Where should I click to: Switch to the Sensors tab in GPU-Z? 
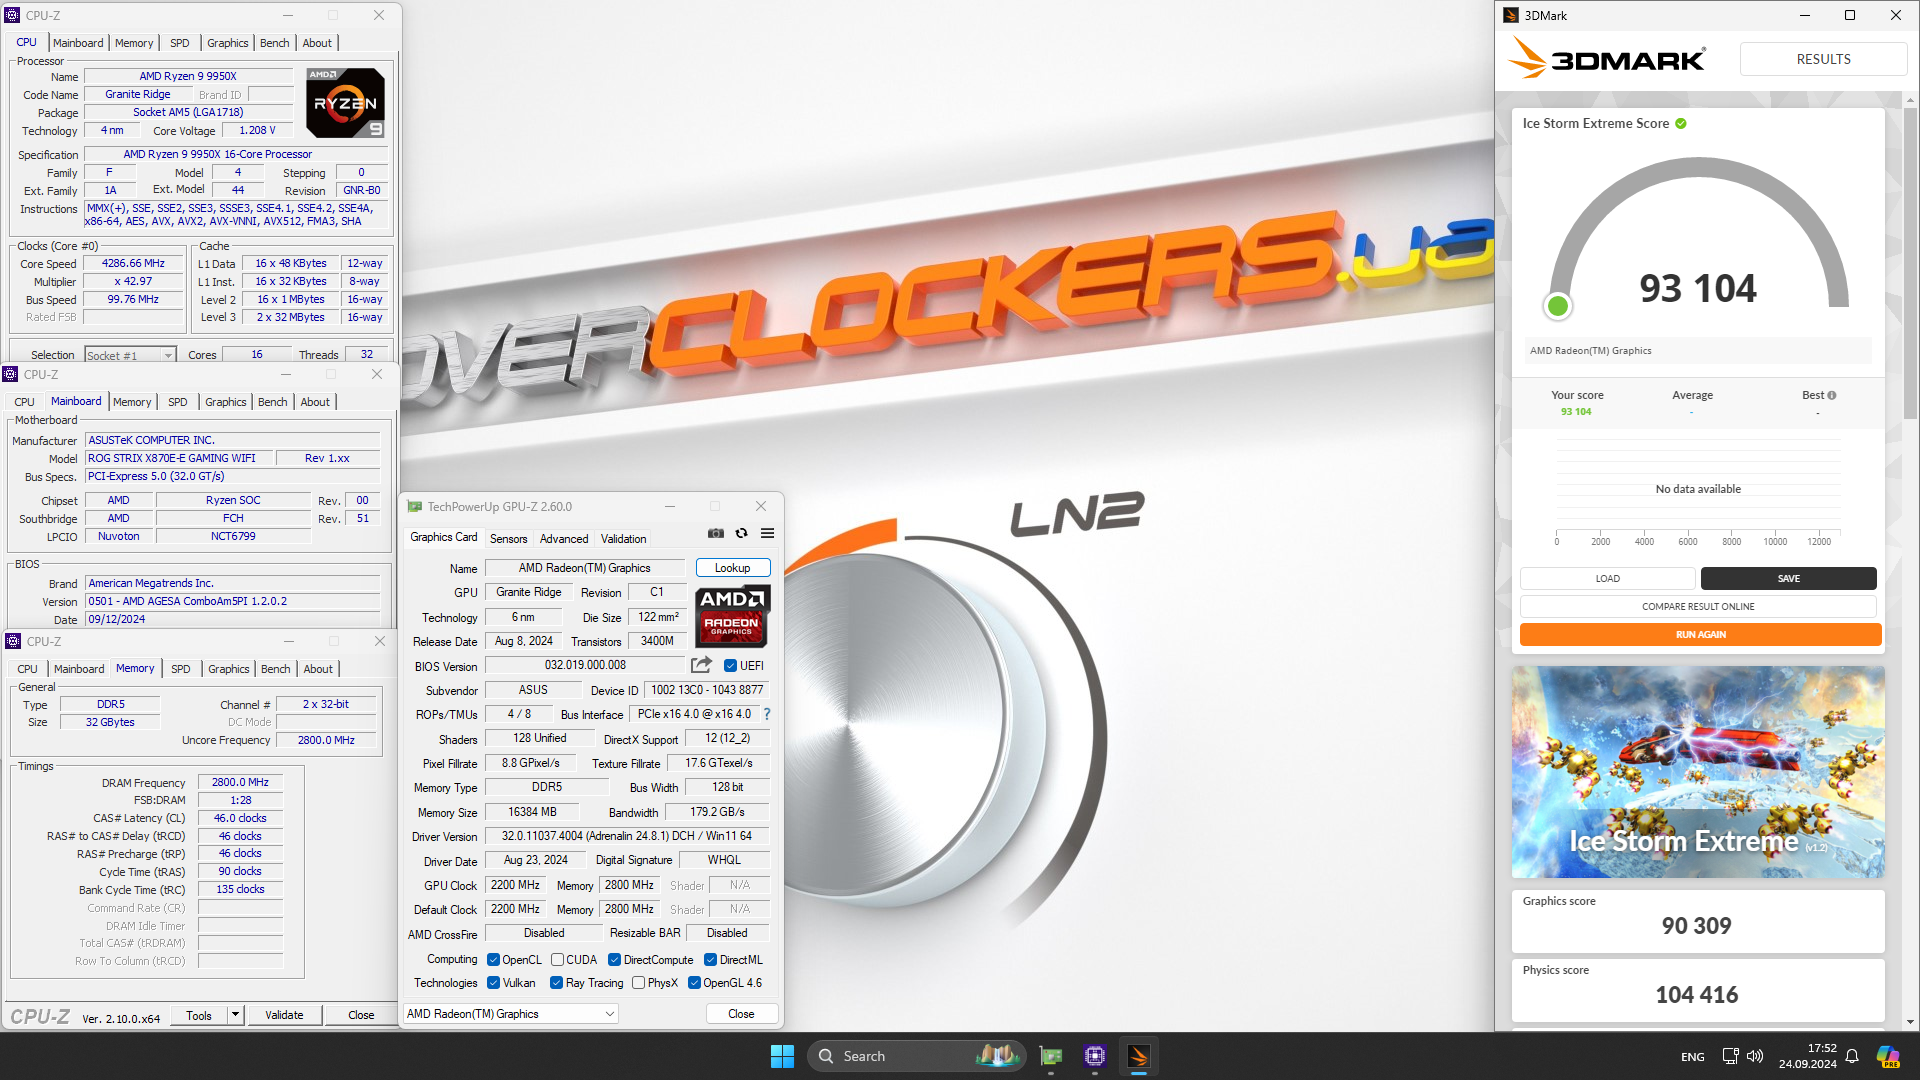tap(508, 539)
